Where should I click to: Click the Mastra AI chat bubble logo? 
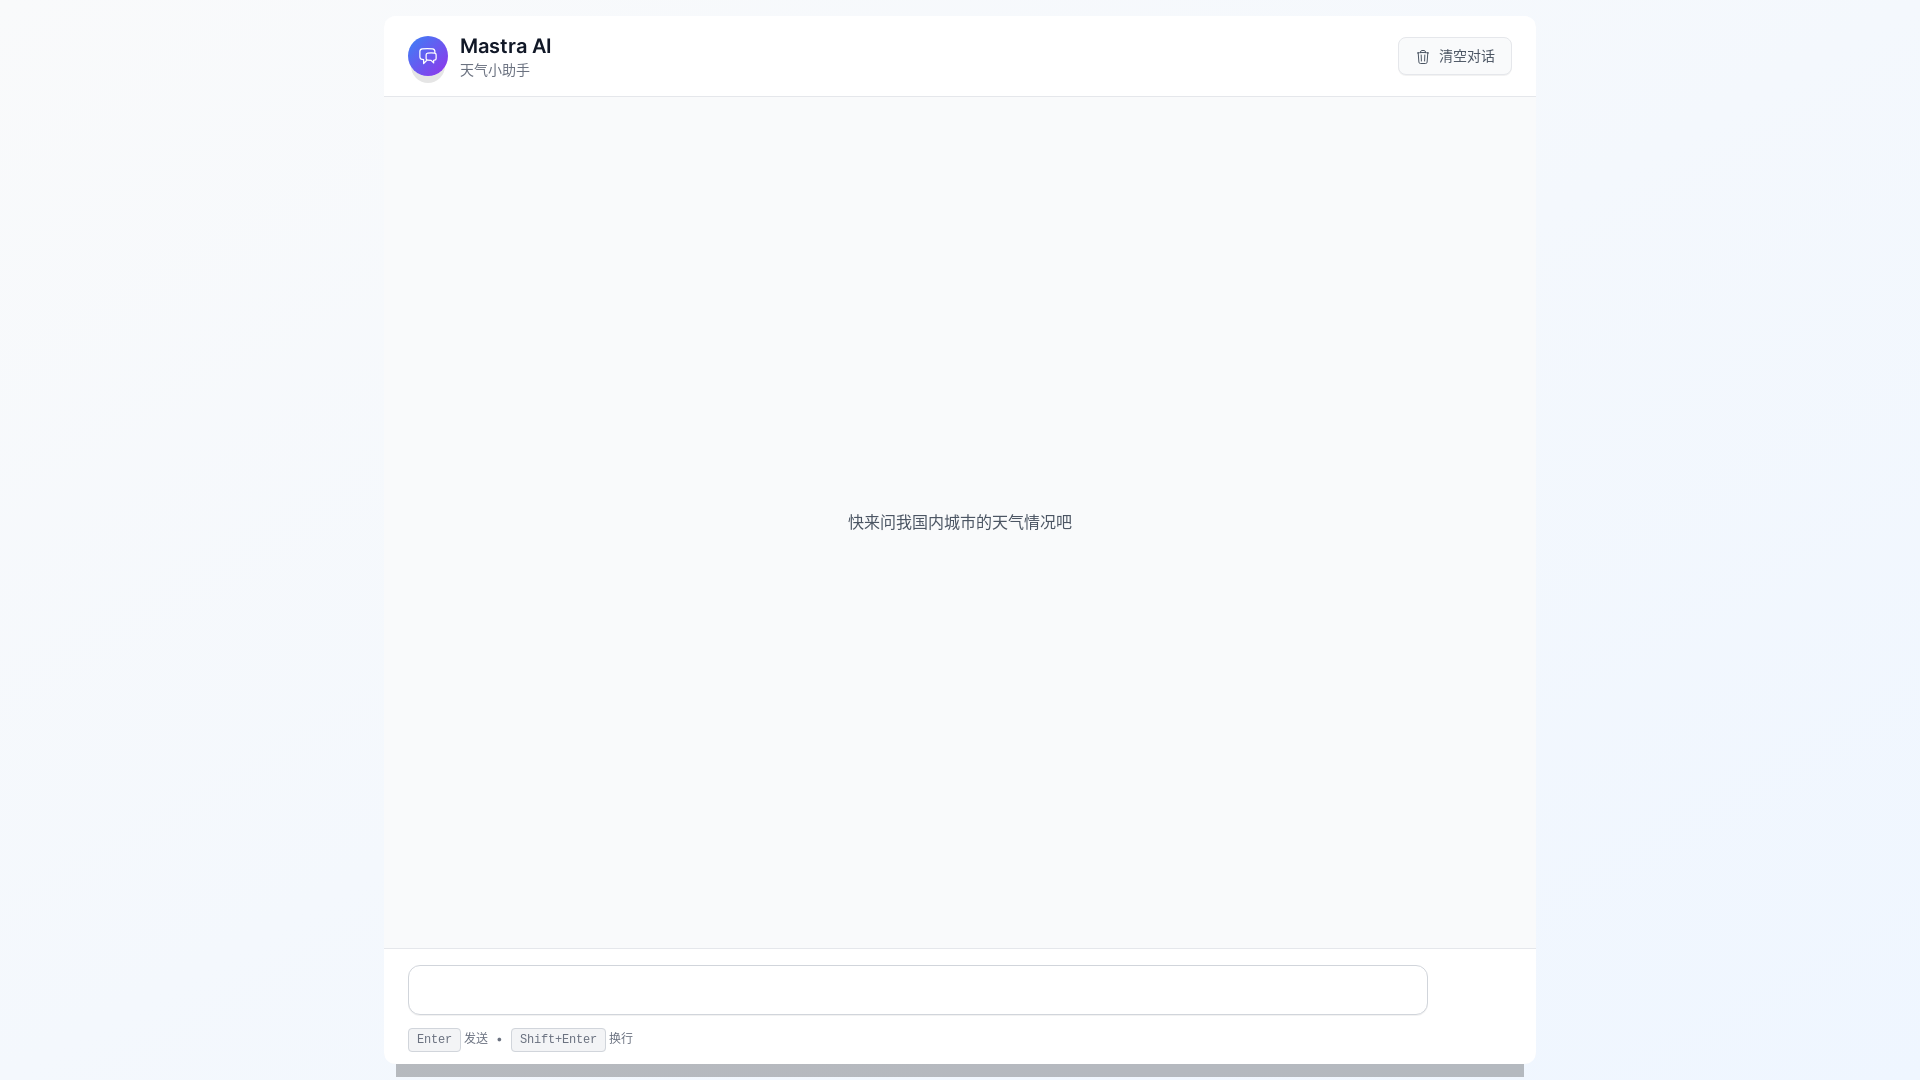click(428, 56)
